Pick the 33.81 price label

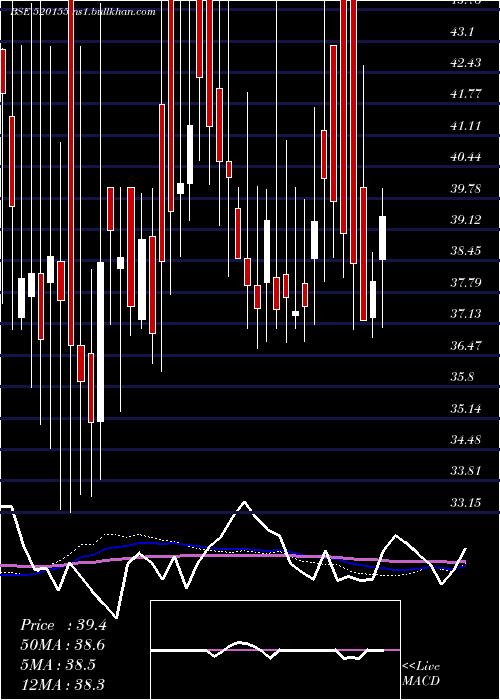(x=466, y=471)
